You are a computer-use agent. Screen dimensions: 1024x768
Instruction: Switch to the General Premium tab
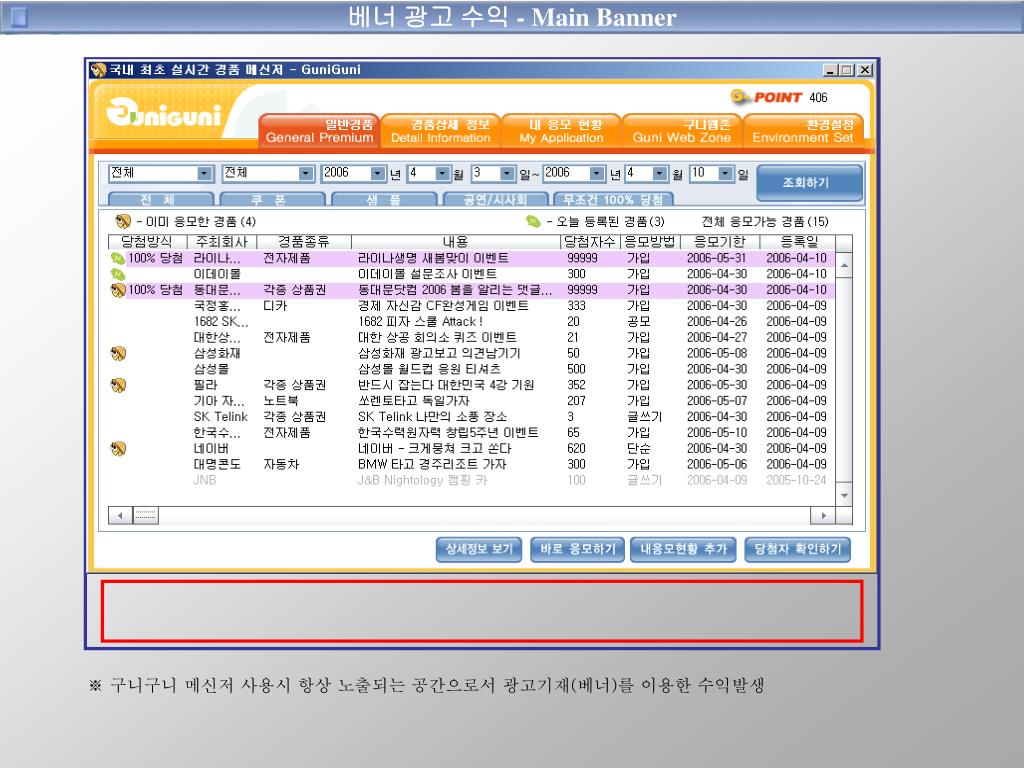coord(319,131)
